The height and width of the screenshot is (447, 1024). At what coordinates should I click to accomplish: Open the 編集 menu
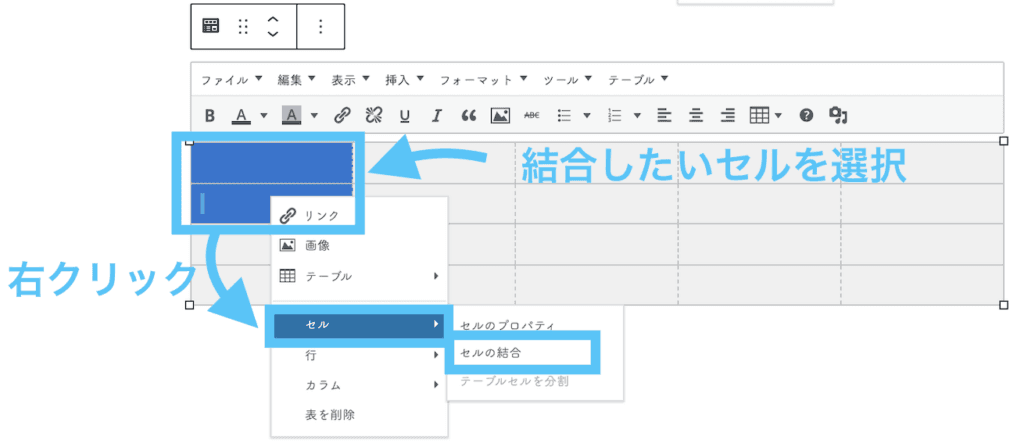pos(296,80)
